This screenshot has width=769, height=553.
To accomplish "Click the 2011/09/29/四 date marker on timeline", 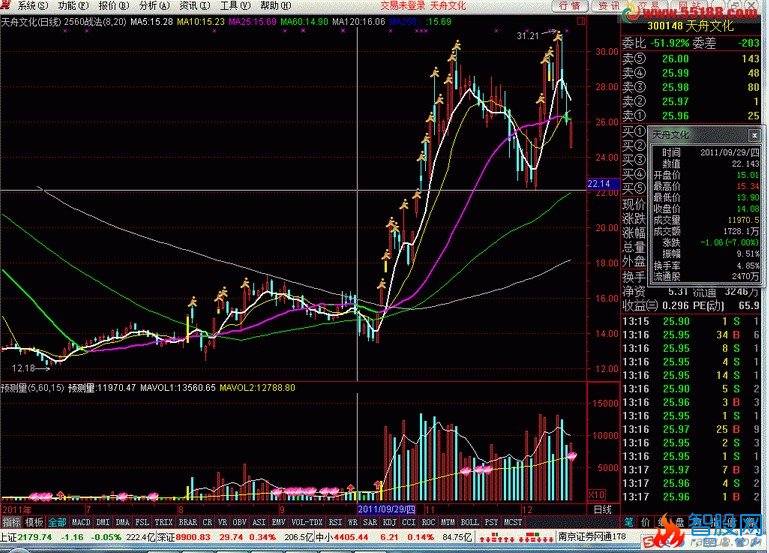I will pyautogui.click(x=387, y=509).
